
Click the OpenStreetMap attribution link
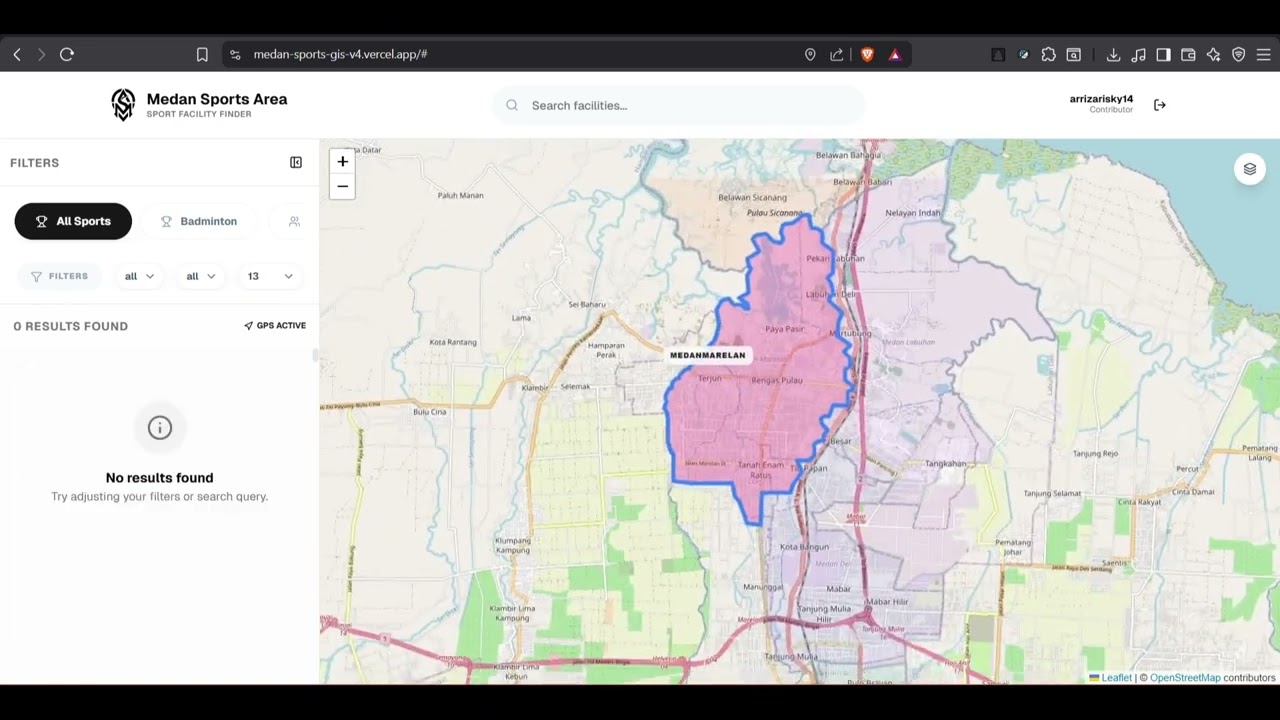(x=1185, y=678)
